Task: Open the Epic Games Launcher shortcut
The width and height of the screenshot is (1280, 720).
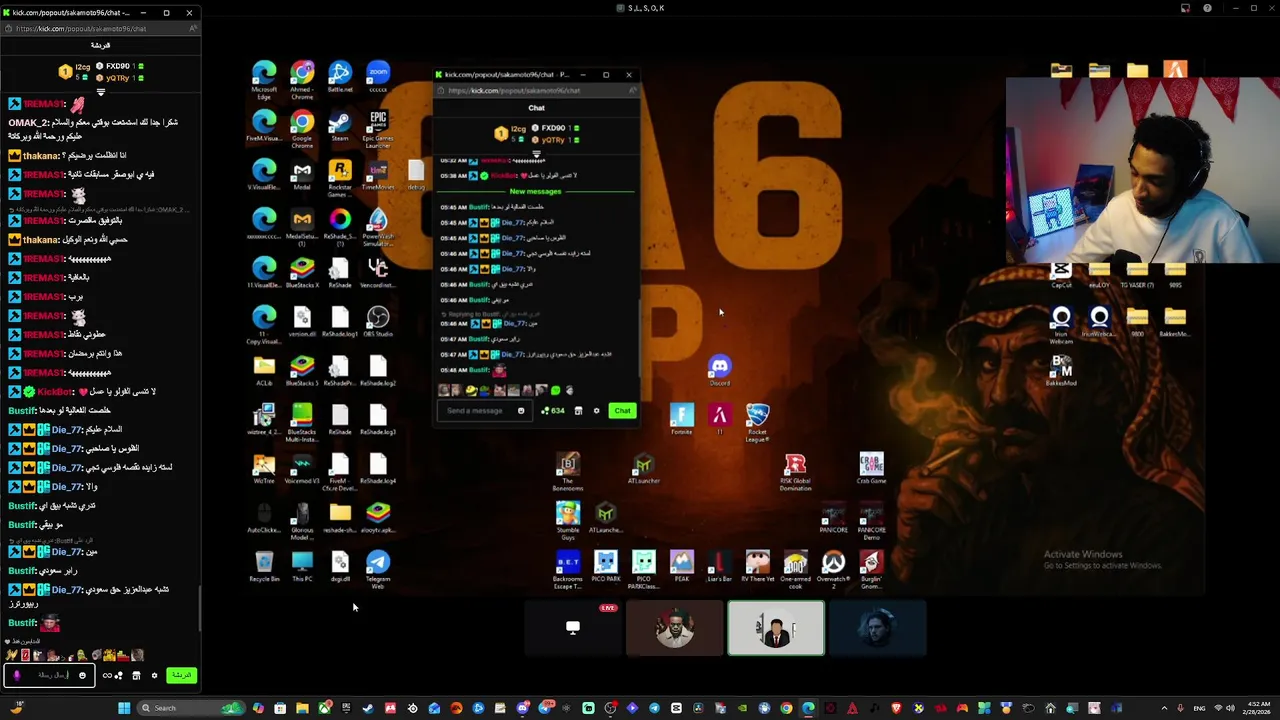Action: [378, 127]
